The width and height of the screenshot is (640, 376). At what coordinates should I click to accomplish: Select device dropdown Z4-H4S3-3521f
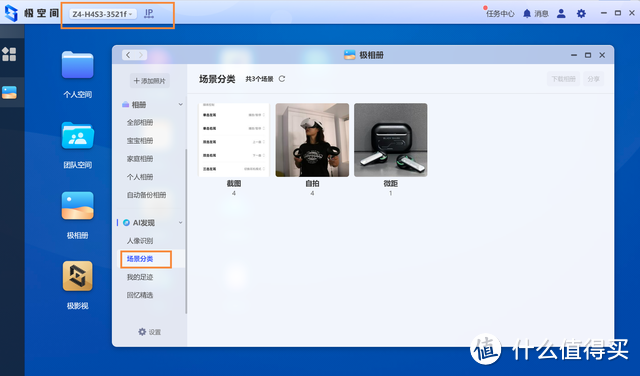click(102, 14)
